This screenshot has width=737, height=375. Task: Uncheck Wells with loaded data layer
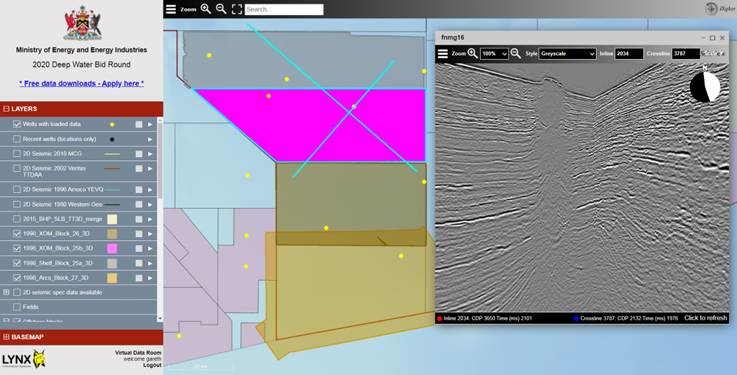tap(17, 124)
